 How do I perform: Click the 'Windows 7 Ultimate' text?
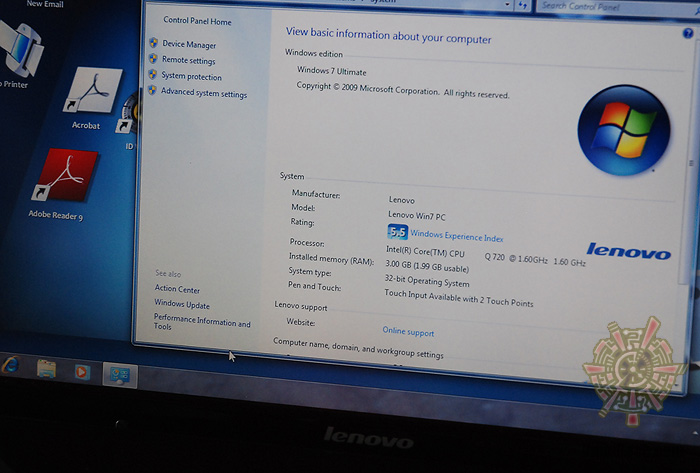[x=331, y=71]
